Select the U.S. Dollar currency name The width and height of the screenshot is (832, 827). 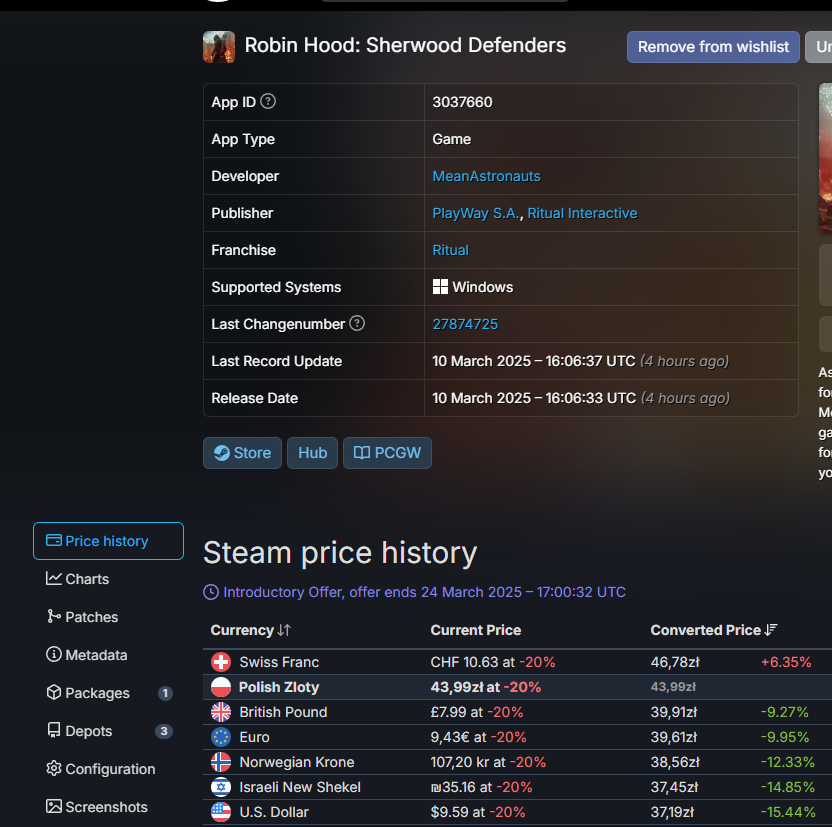click(x=274, y=812)
